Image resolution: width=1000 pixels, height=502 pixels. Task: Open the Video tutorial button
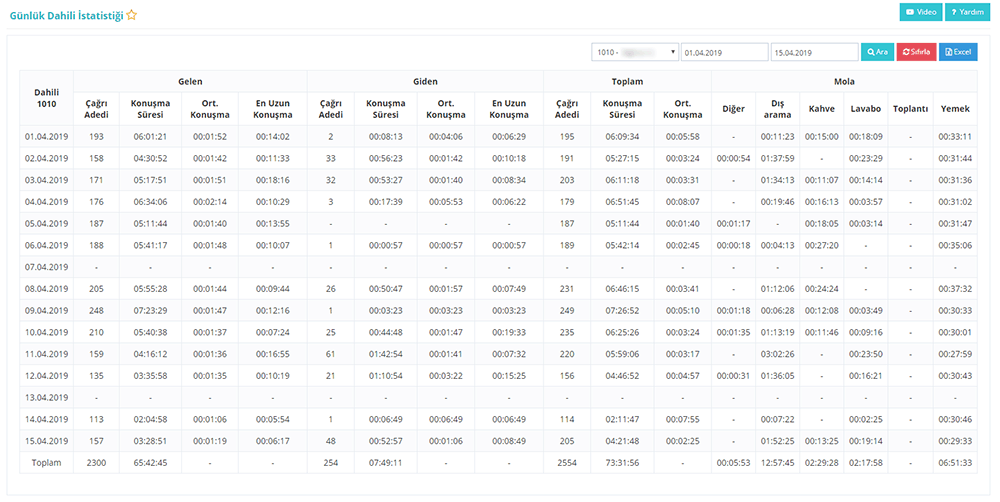(x=920, y=12)
